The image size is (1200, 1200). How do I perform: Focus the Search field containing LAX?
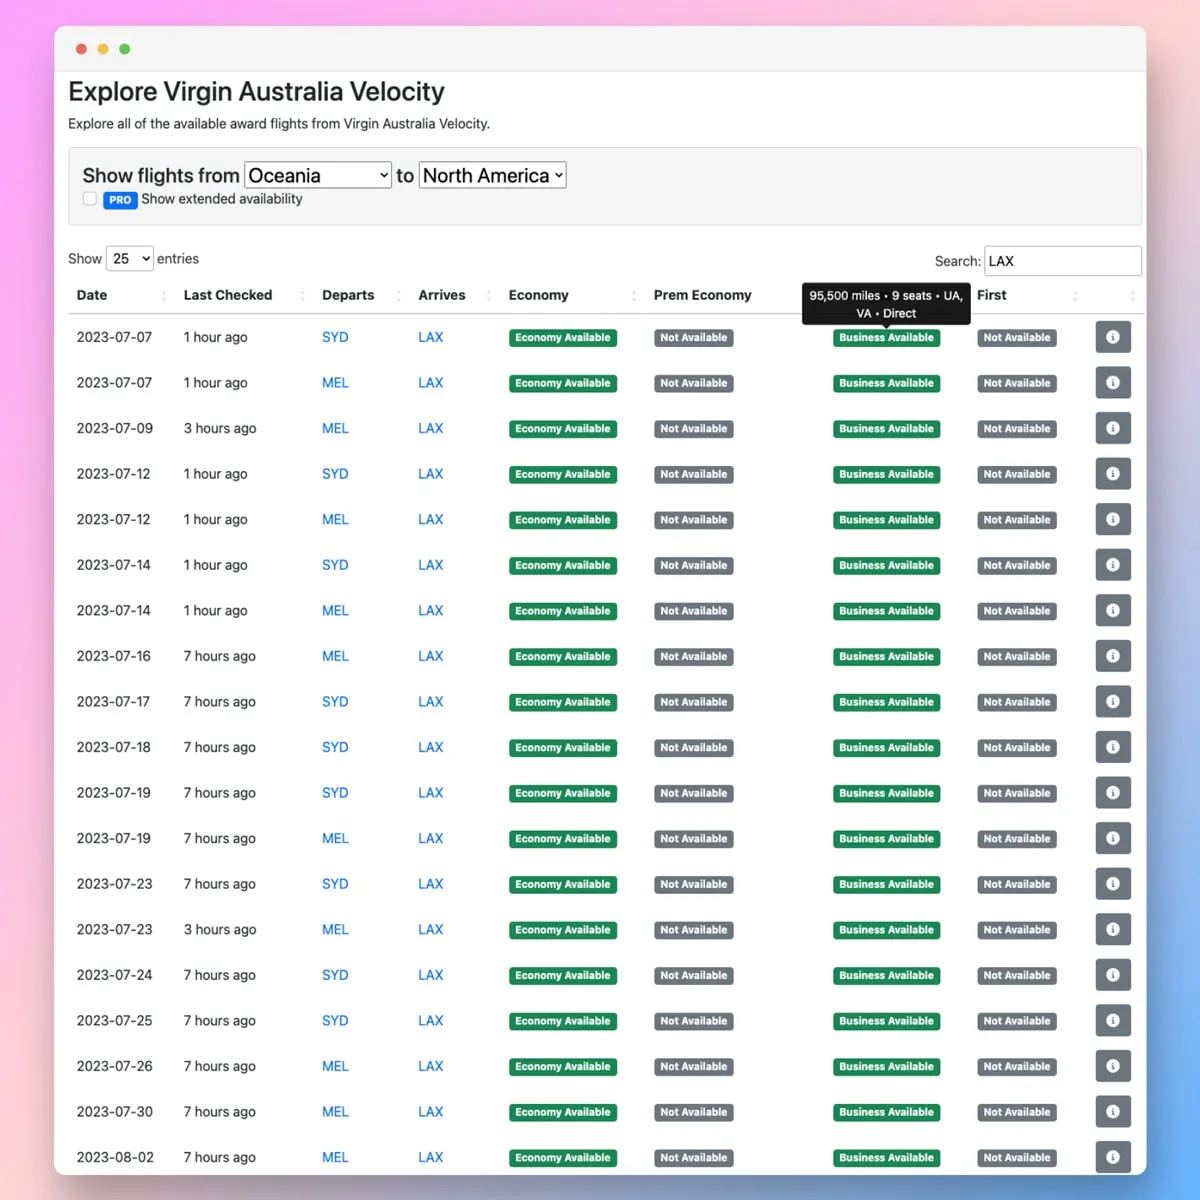tap(1062, 261)
